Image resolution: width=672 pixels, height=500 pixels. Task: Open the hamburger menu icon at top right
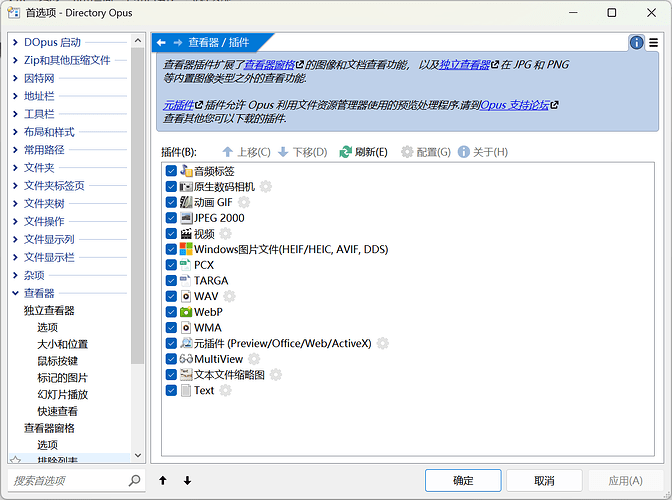[653, 42]
